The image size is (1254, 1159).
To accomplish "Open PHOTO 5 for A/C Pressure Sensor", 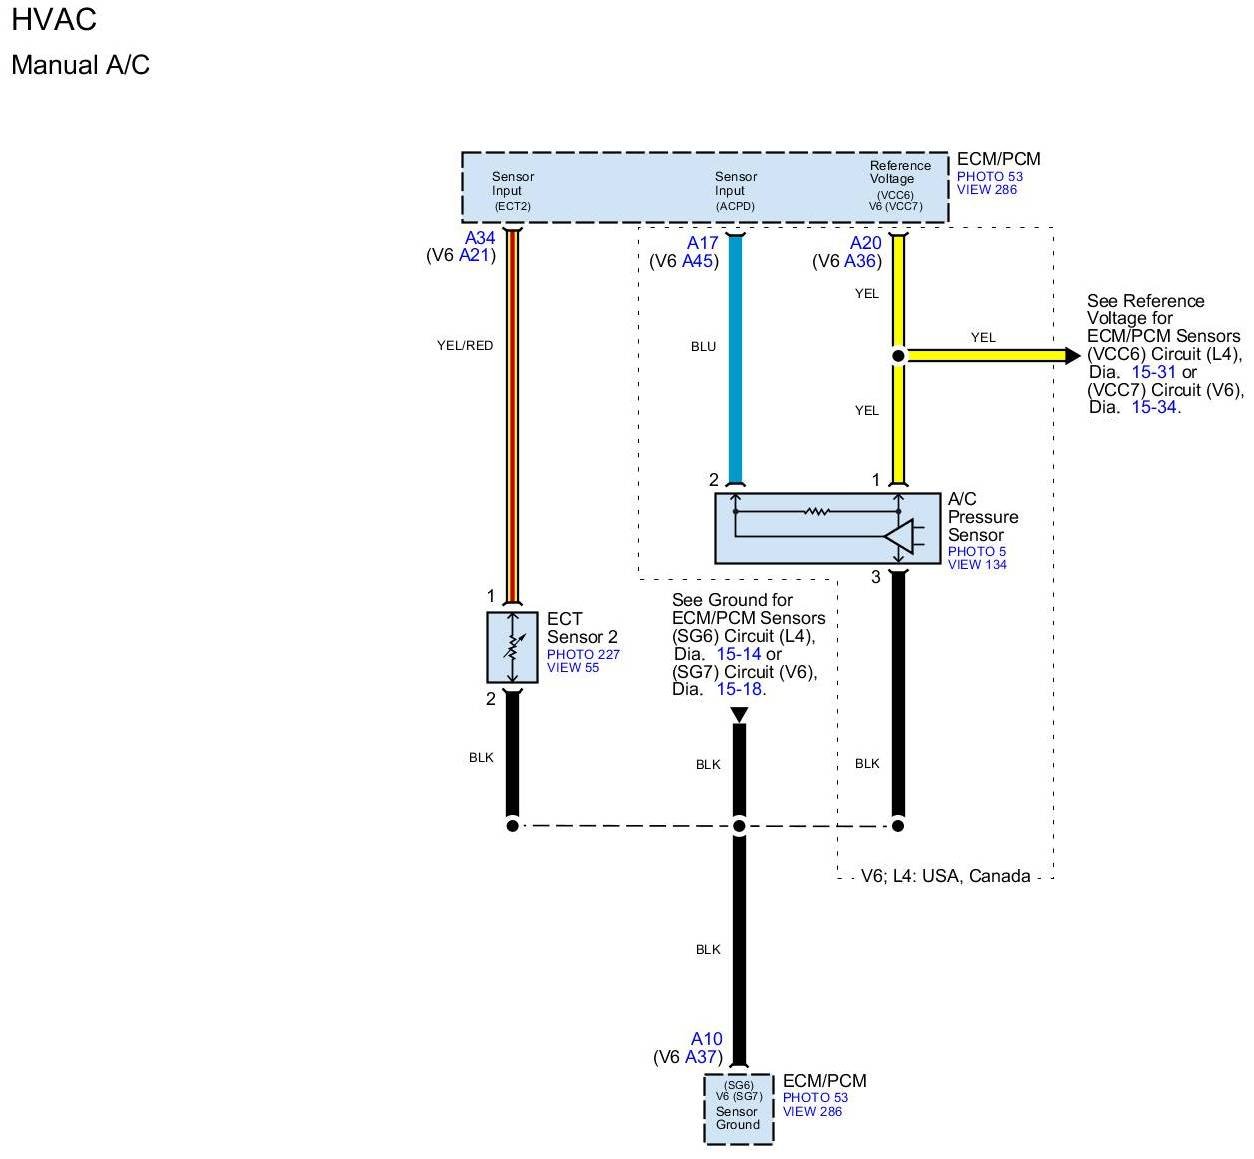I will (x=977, y=551).
